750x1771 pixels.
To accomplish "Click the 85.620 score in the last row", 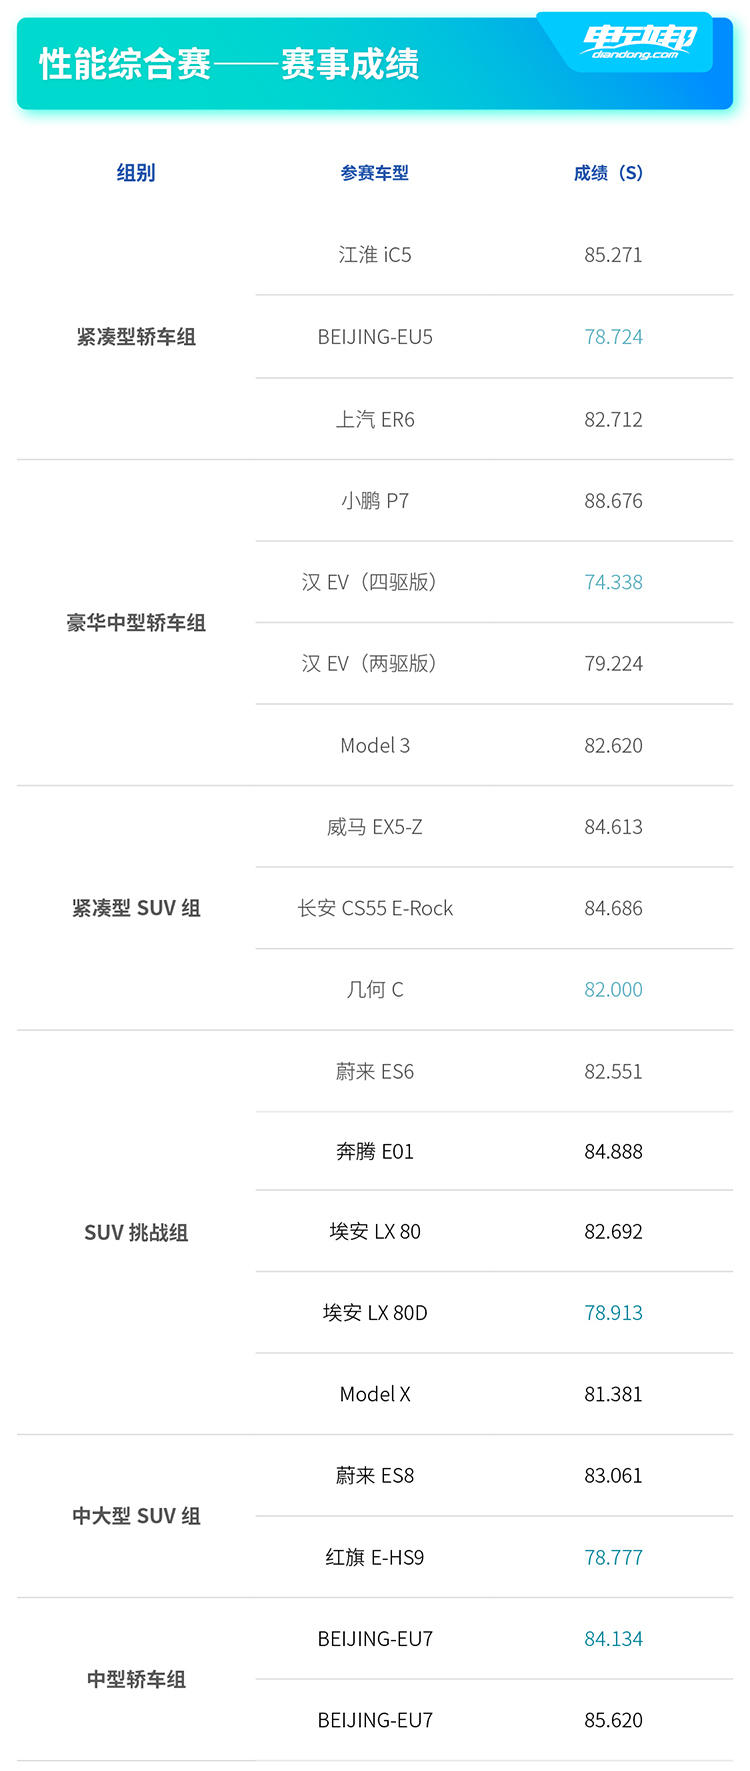I will click(613, 1720).
